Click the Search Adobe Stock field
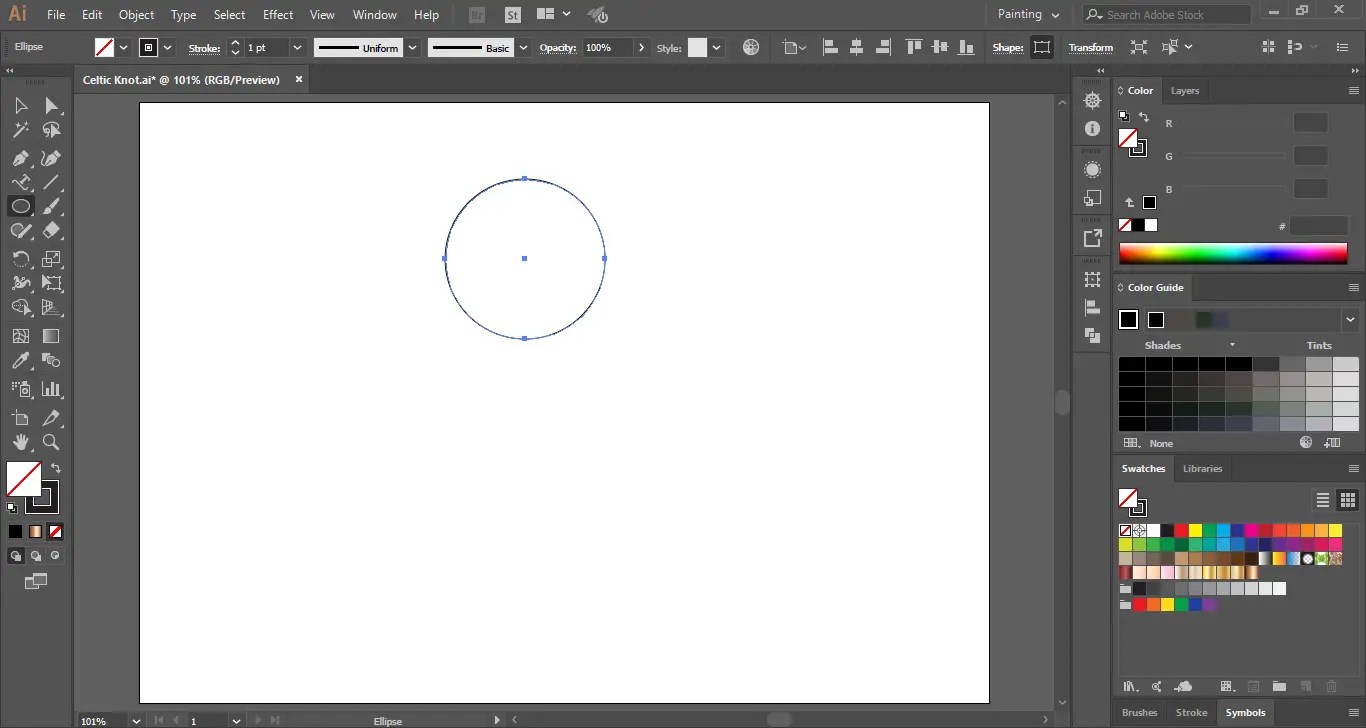Screen dimensions: 1366x728 (1166, 14)
